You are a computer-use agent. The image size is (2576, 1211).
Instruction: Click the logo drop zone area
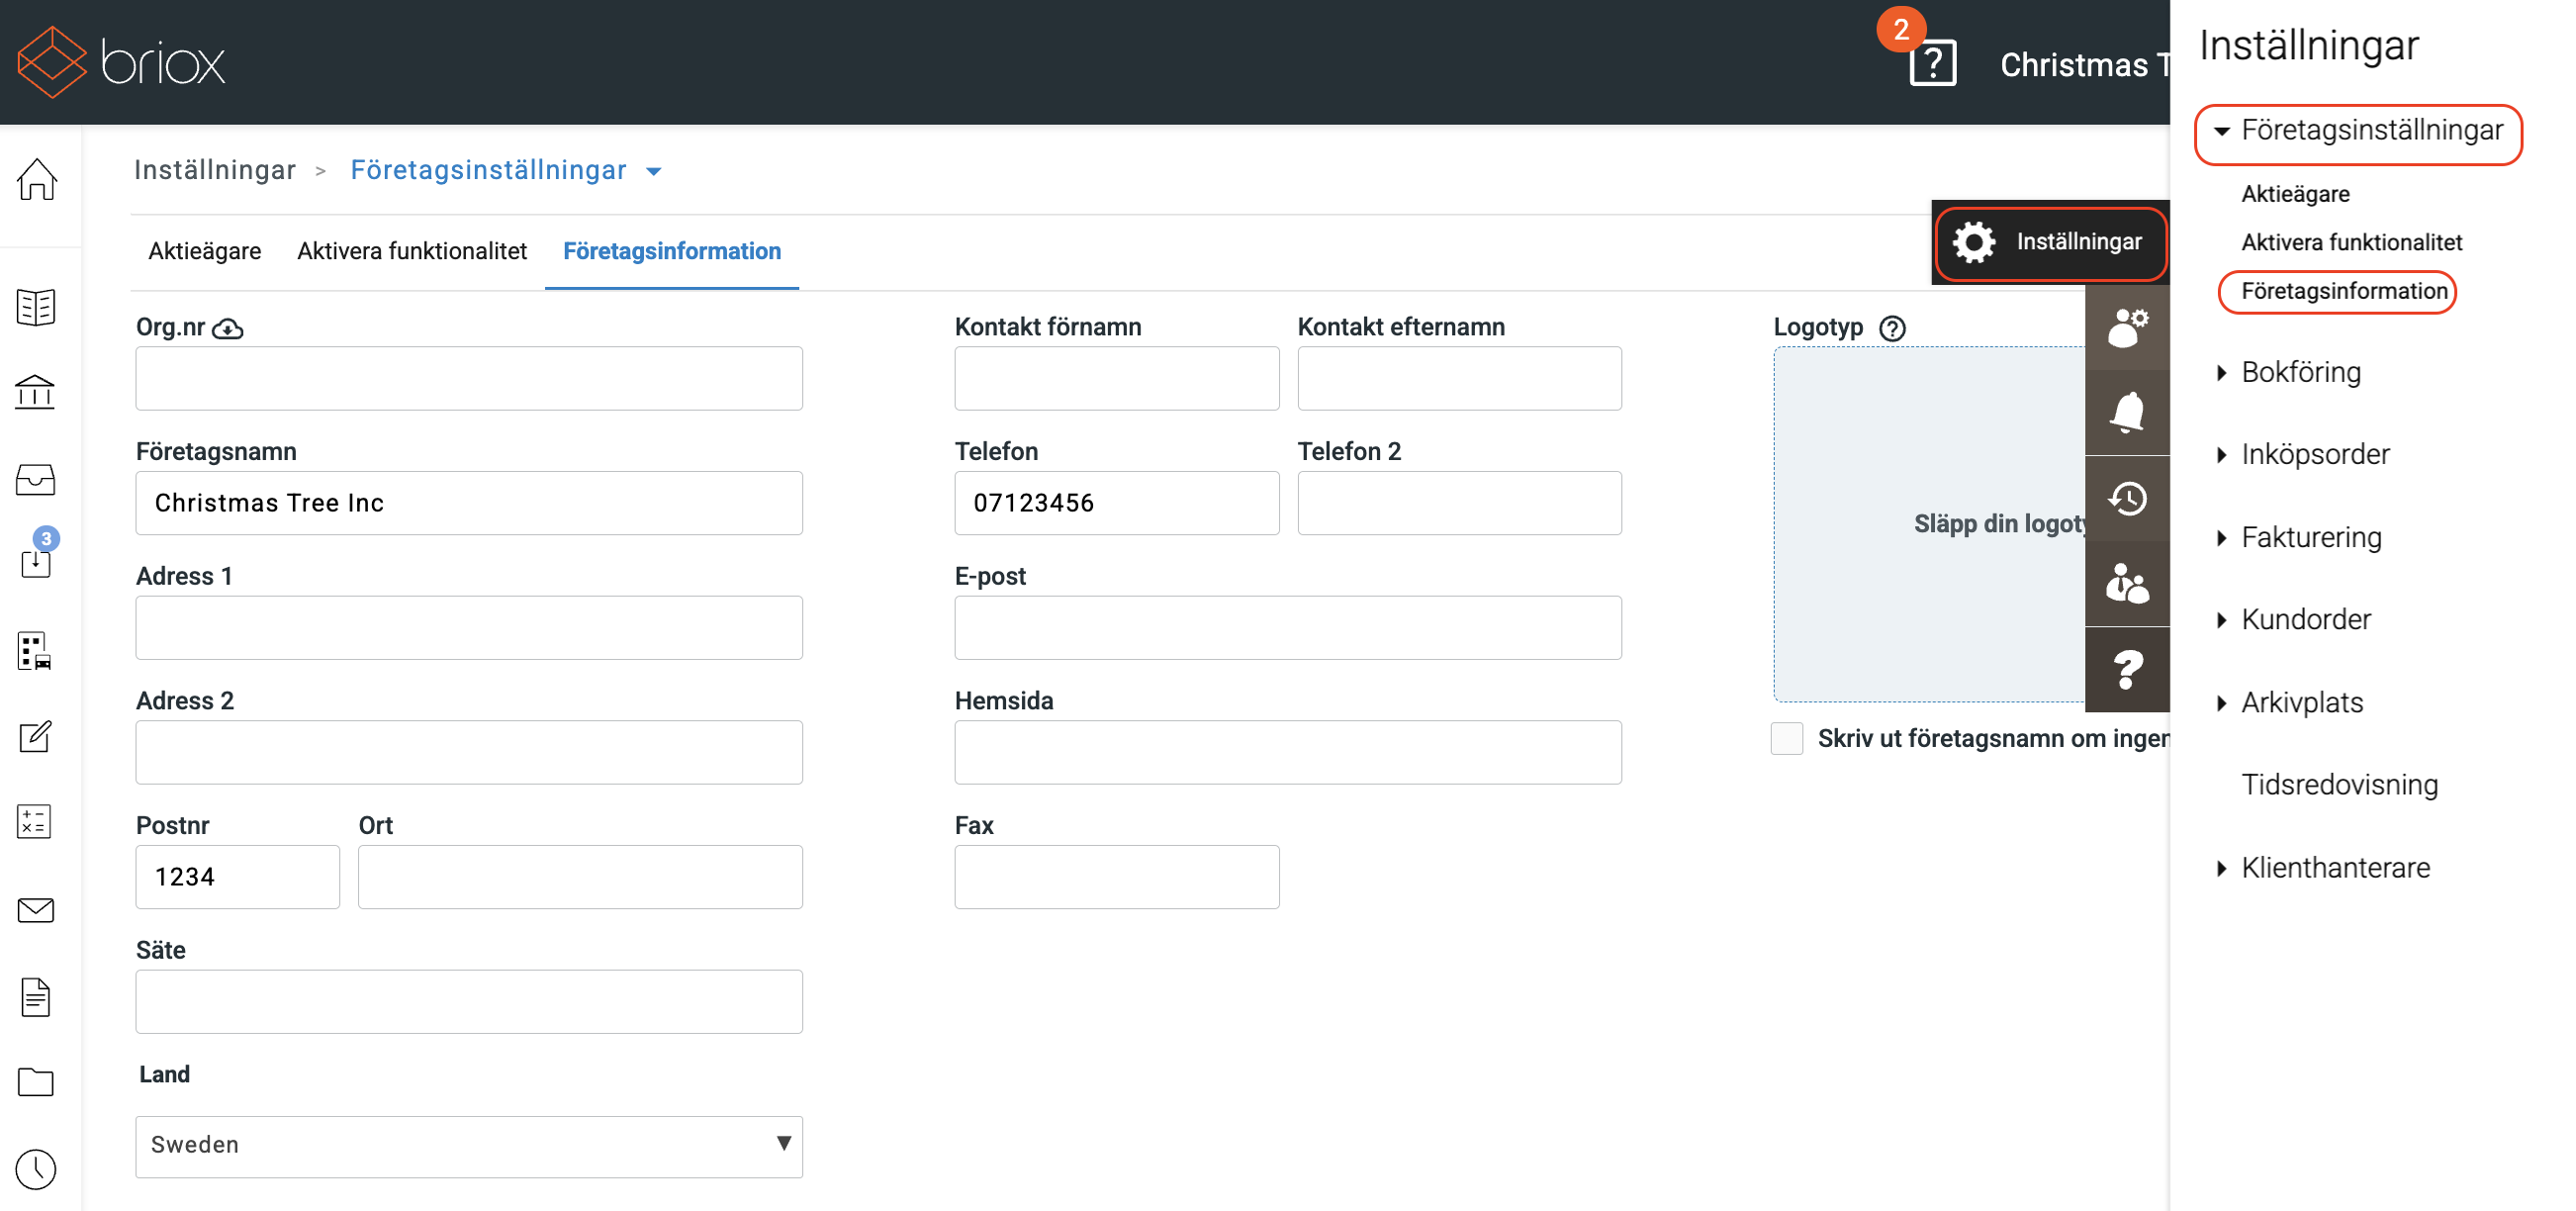1930,524
